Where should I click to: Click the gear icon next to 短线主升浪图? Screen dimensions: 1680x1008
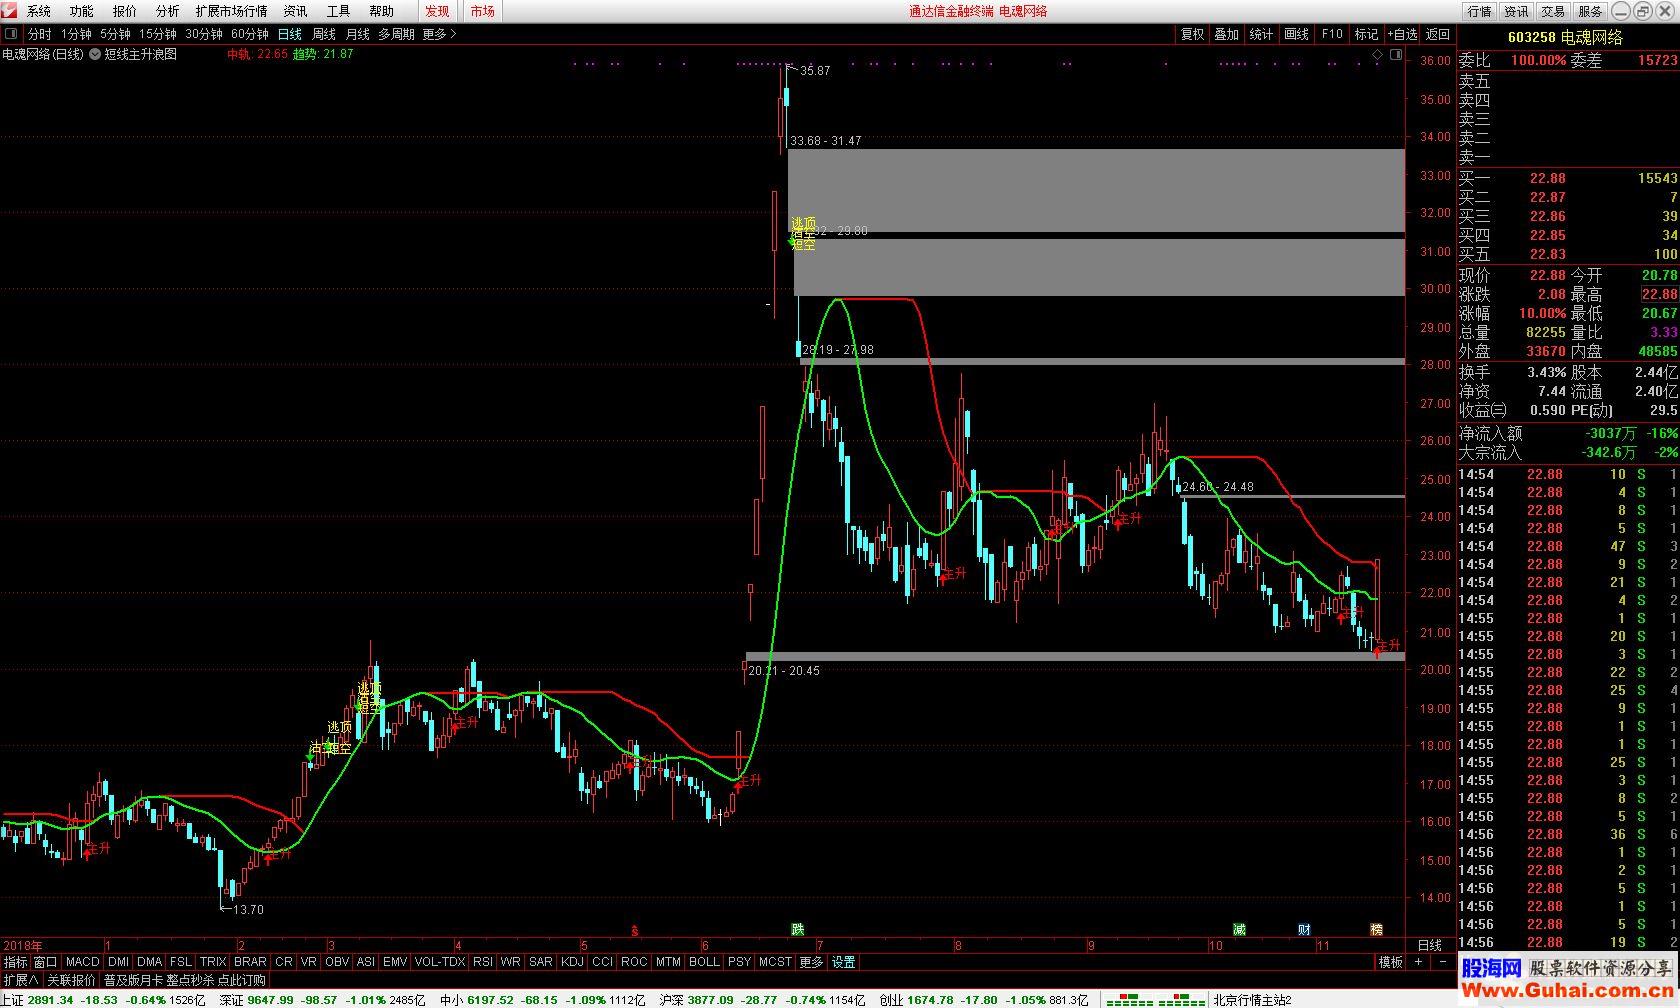pyautogui.click(x=96, y=54)
